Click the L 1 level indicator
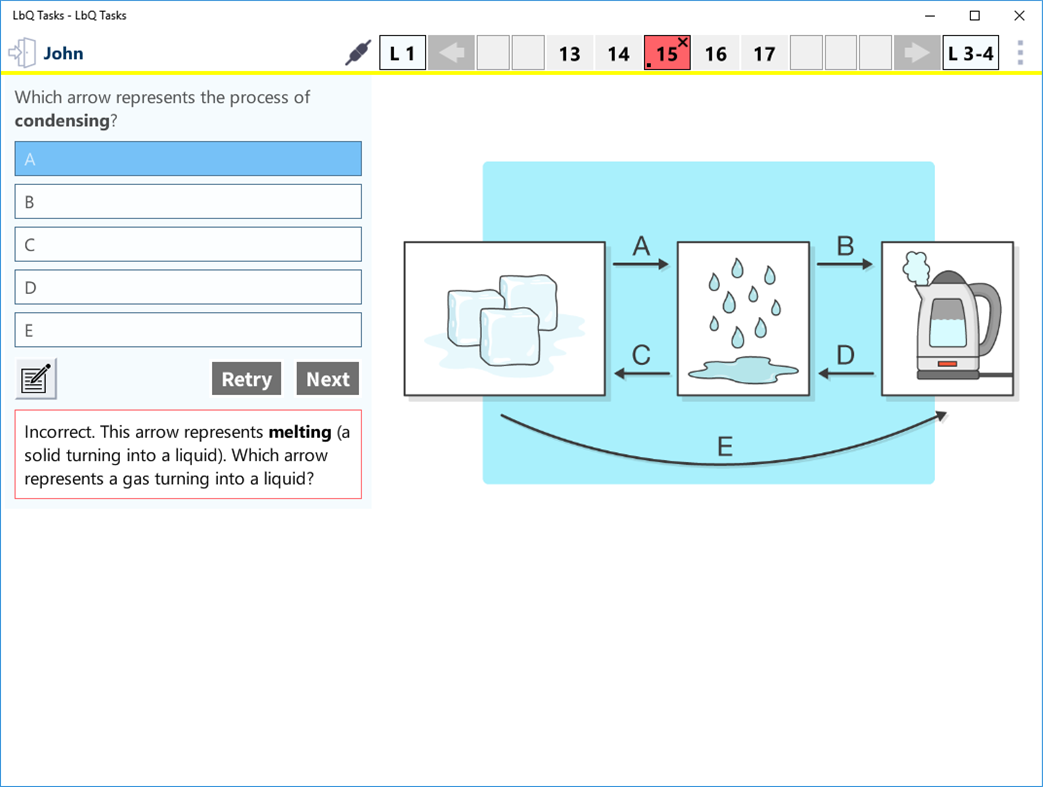 click(402, 52)
